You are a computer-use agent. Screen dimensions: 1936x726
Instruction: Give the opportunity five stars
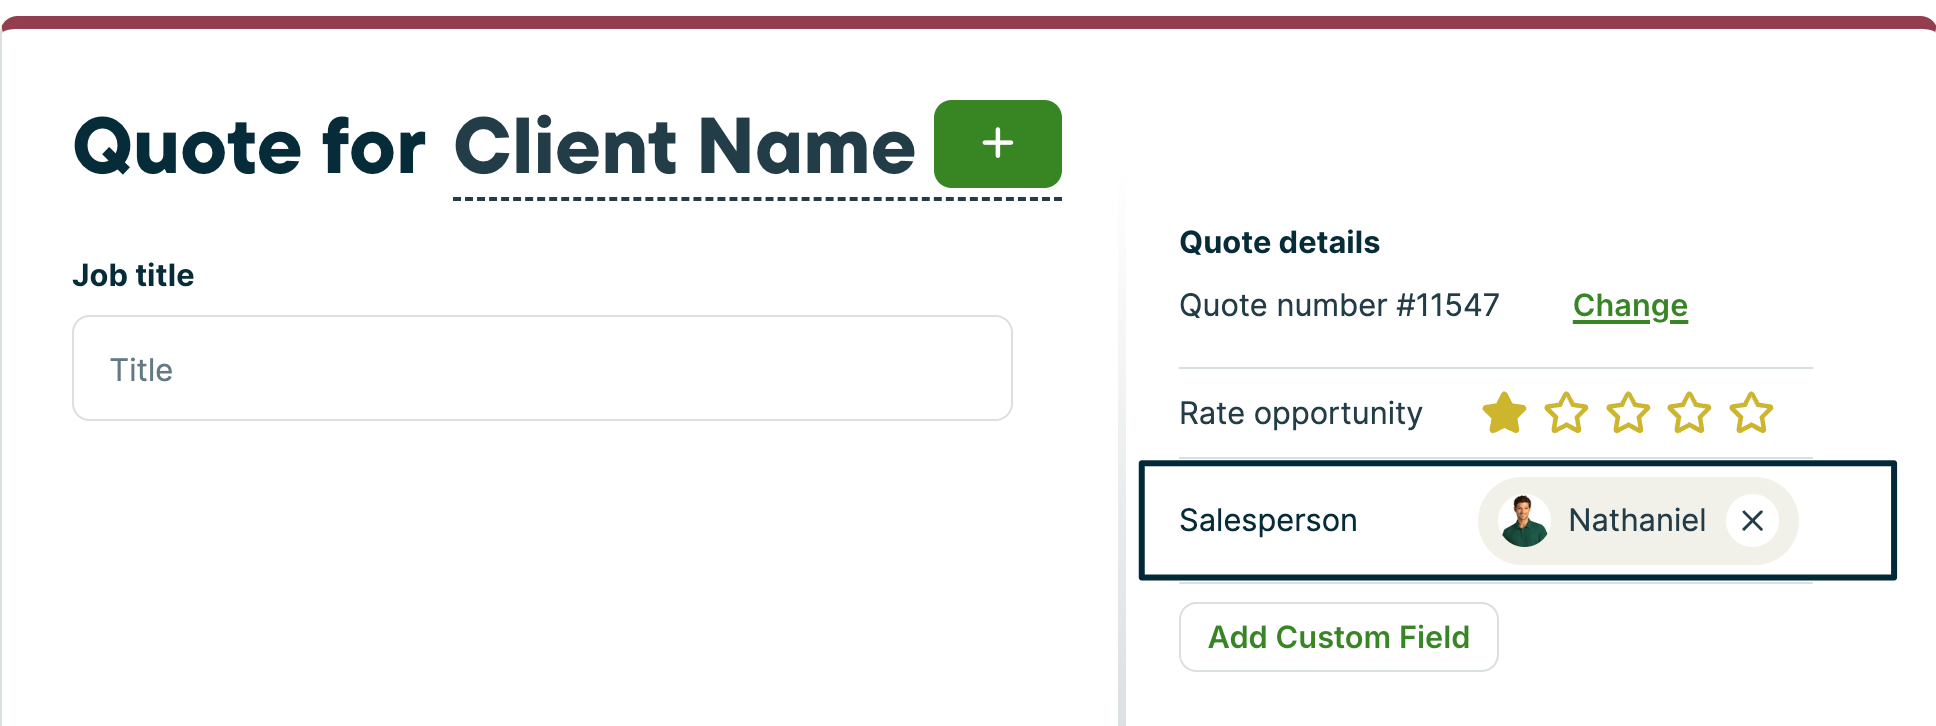click(1752, 413)
